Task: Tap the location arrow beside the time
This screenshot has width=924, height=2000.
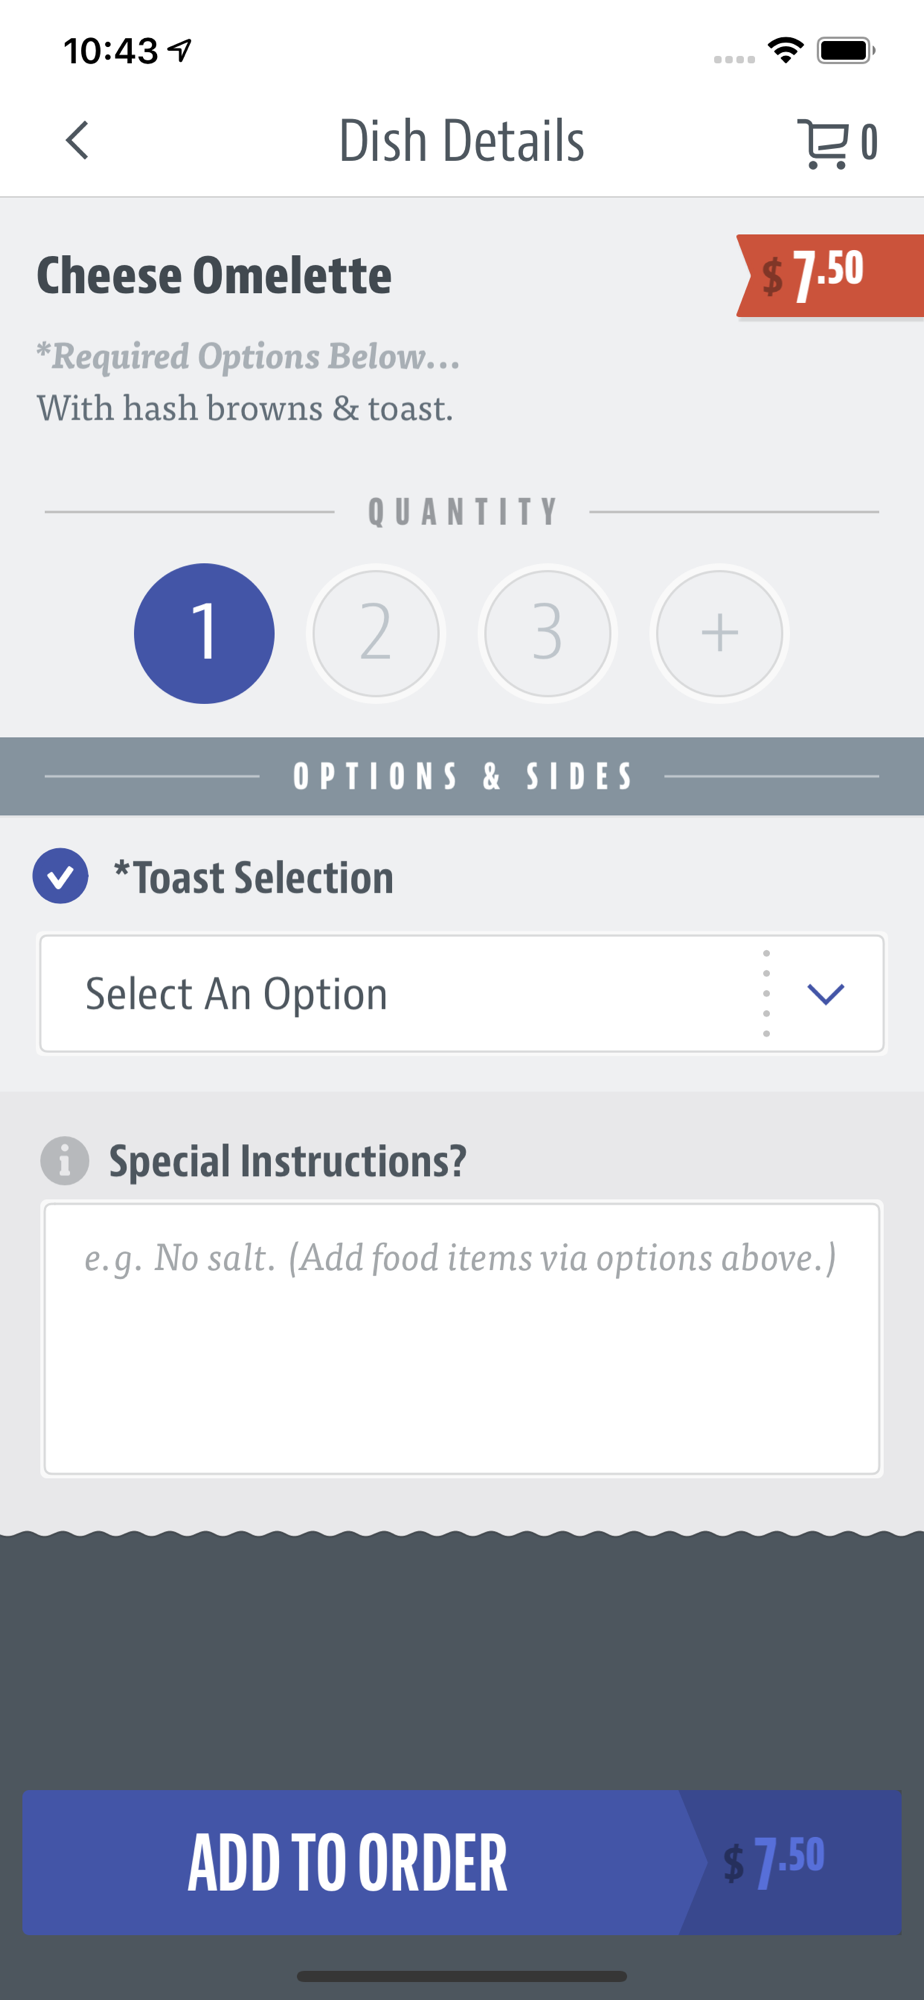Action: click(x=180, y=50)
